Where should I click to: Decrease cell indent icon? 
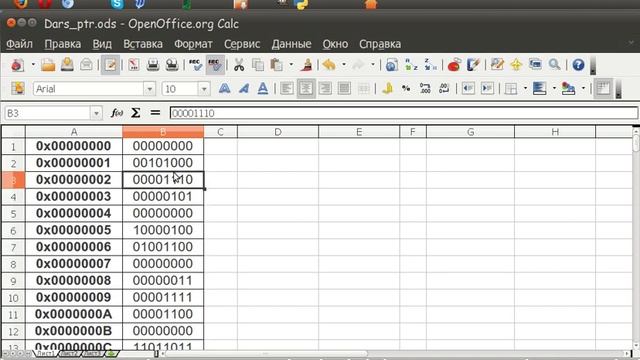click(x=468, y=89)
